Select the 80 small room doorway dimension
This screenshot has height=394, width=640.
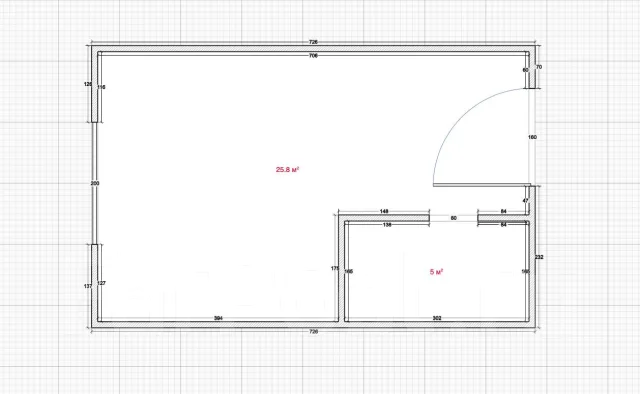click(453, 218)
